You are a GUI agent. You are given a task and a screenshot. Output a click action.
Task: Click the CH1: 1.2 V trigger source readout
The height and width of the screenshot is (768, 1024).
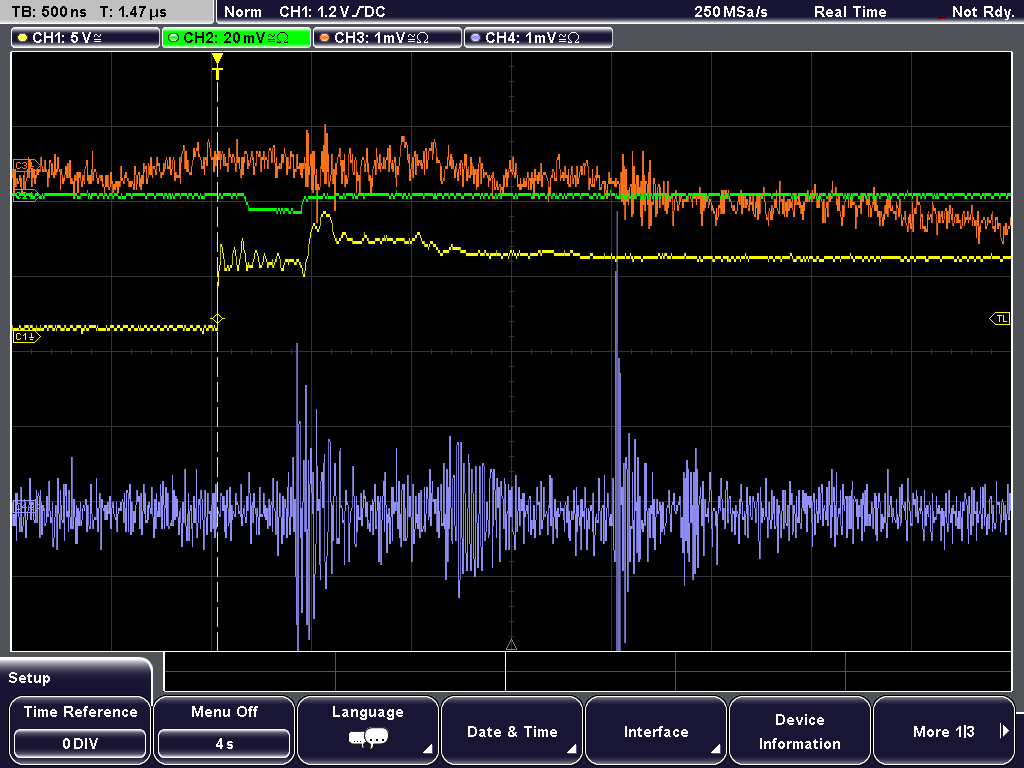tap(332, 12)
